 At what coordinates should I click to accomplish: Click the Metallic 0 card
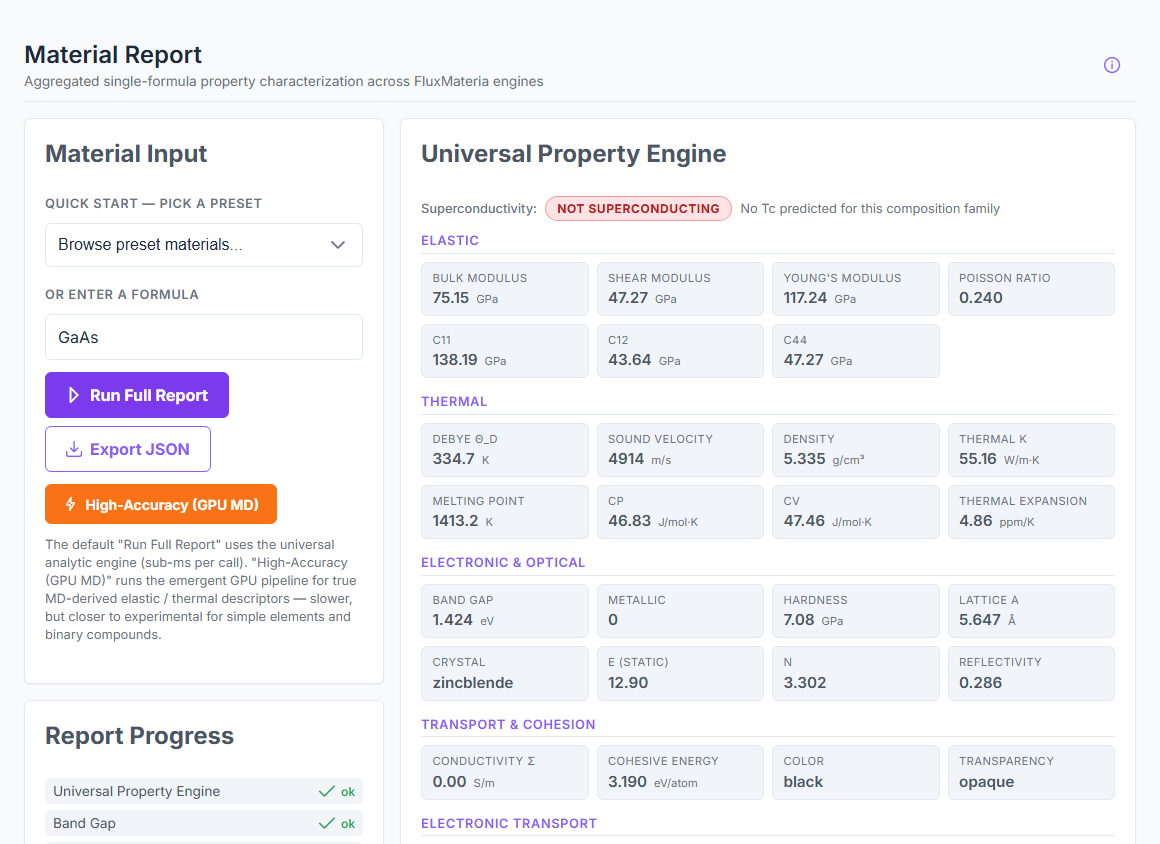click(680, 611)
